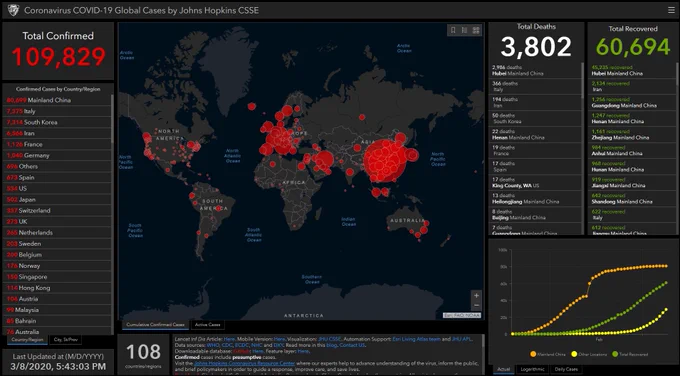Show the map legend list icon
Image resolution: width=680 pixels, height=376 pixels.
(x=464, y=30)
